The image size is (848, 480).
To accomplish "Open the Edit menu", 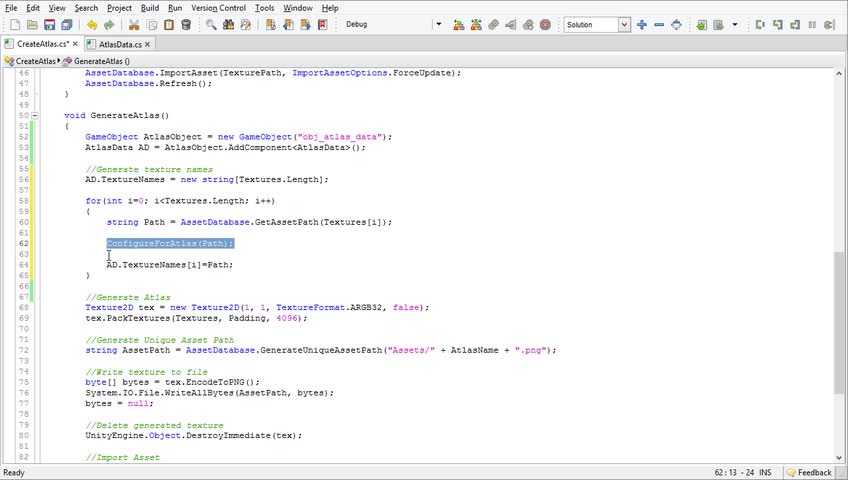I will tap(33, 8).
